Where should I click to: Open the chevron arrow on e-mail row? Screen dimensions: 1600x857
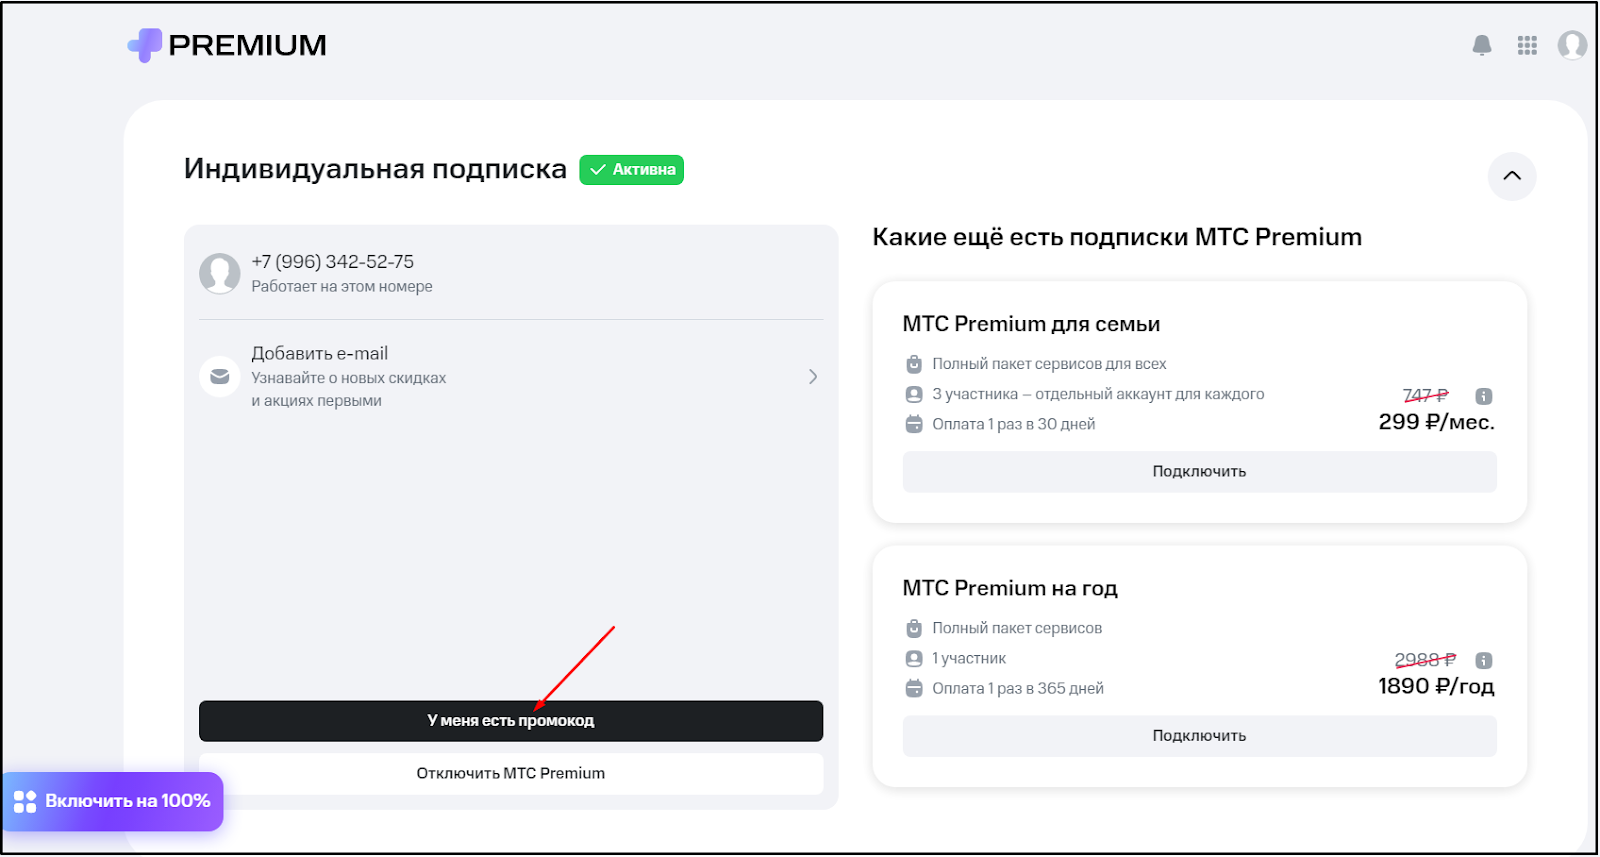coord(813,377)
